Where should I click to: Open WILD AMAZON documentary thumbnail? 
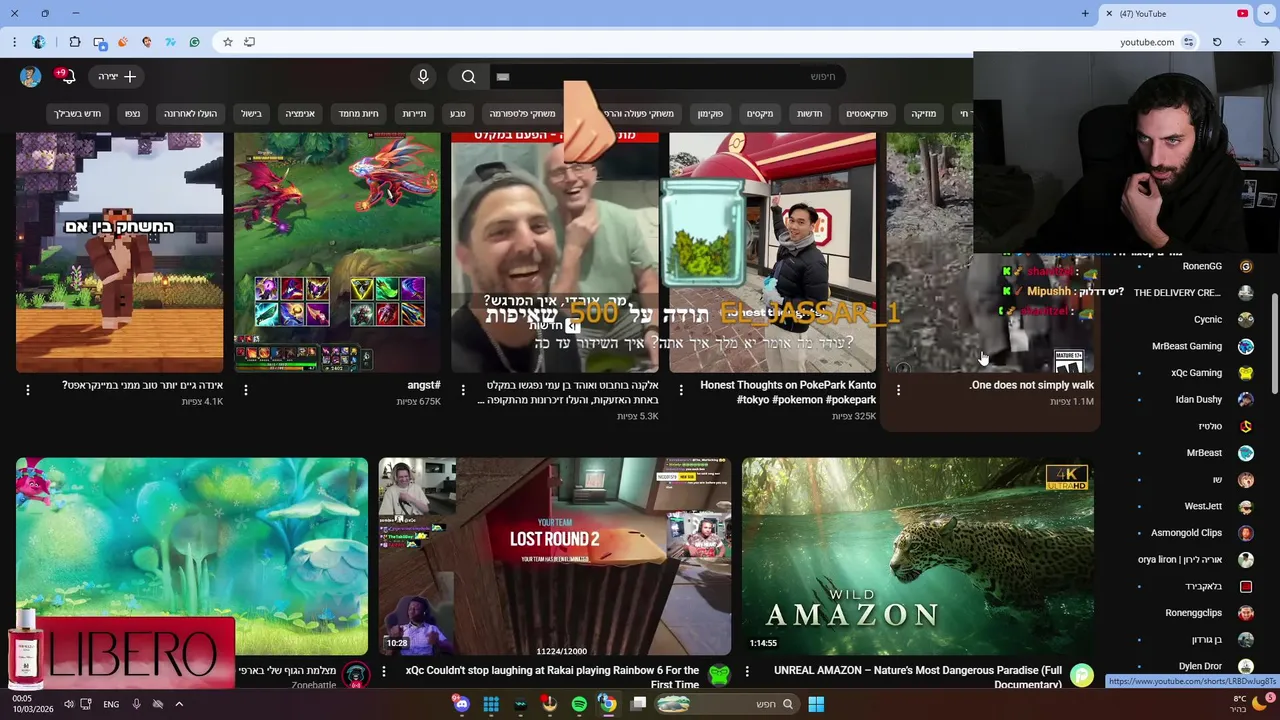tap(918, 557)
